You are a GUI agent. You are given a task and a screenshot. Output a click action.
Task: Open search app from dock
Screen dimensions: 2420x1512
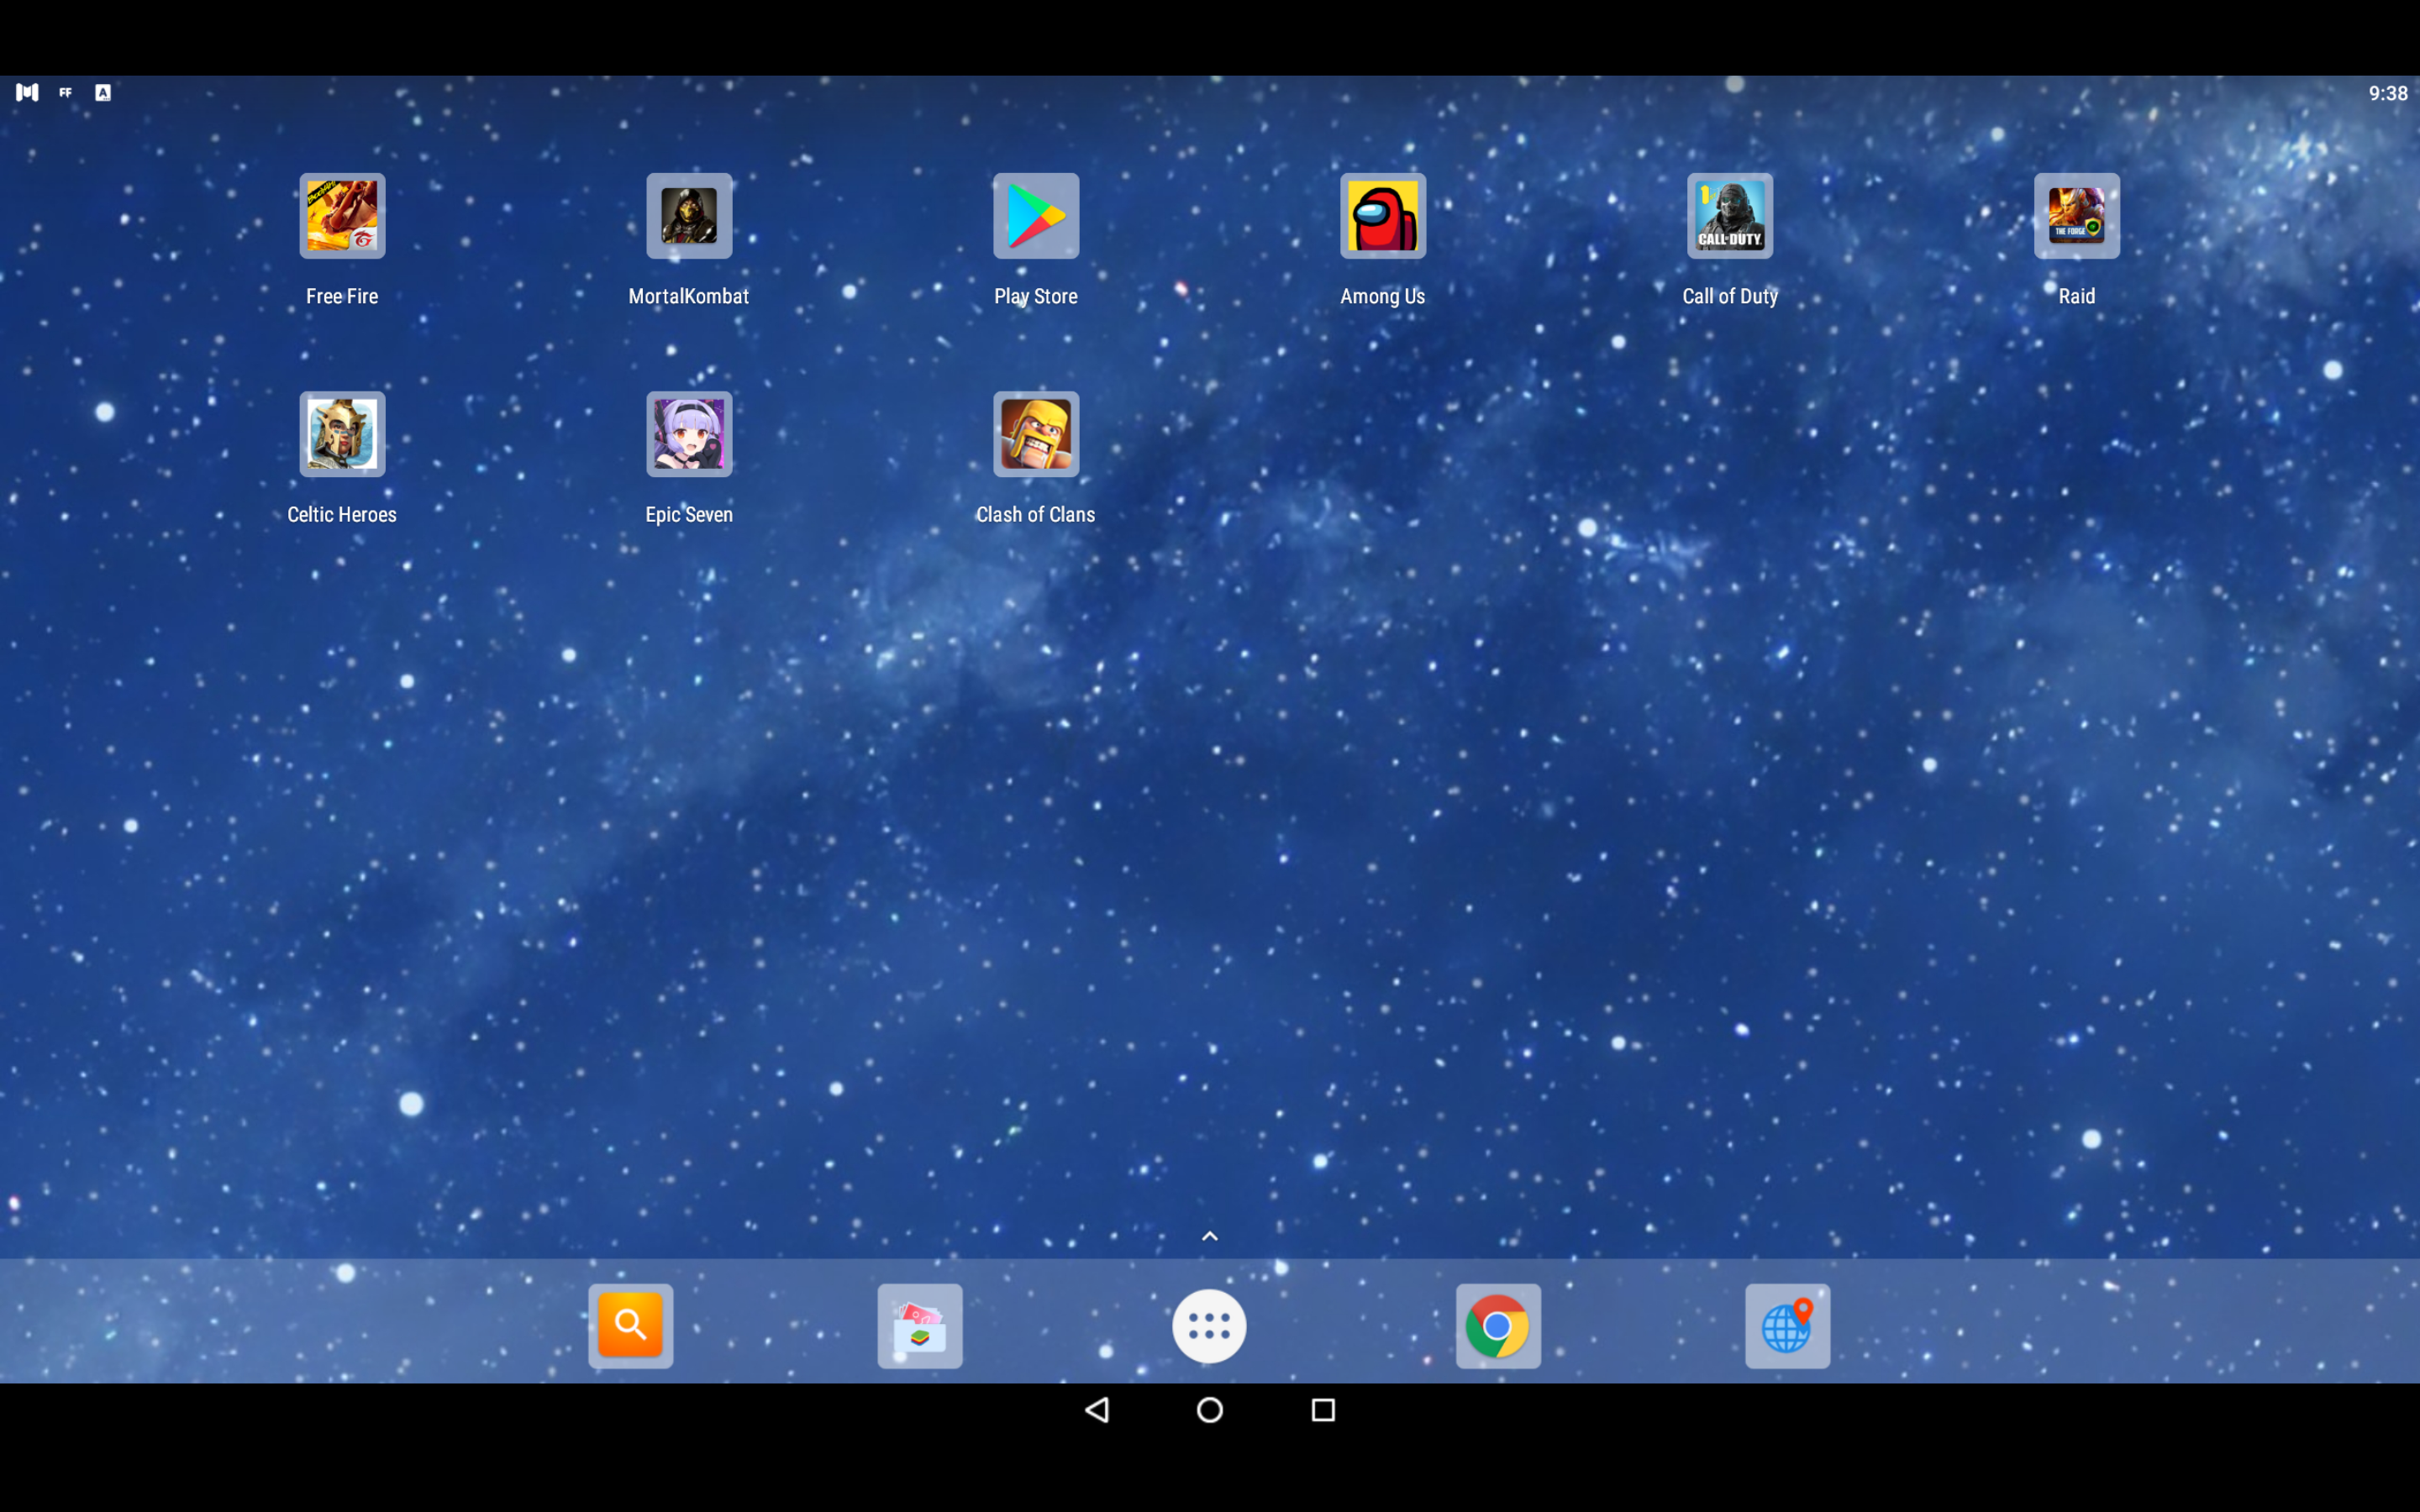(633, 1326)
